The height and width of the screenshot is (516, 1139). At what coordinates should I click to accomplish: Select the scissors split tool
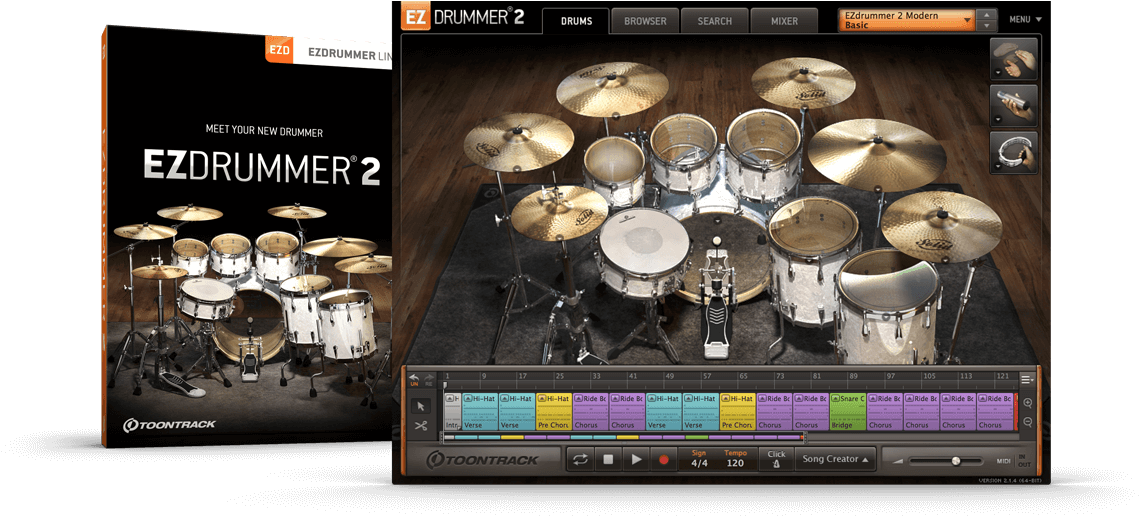(421, 426)
